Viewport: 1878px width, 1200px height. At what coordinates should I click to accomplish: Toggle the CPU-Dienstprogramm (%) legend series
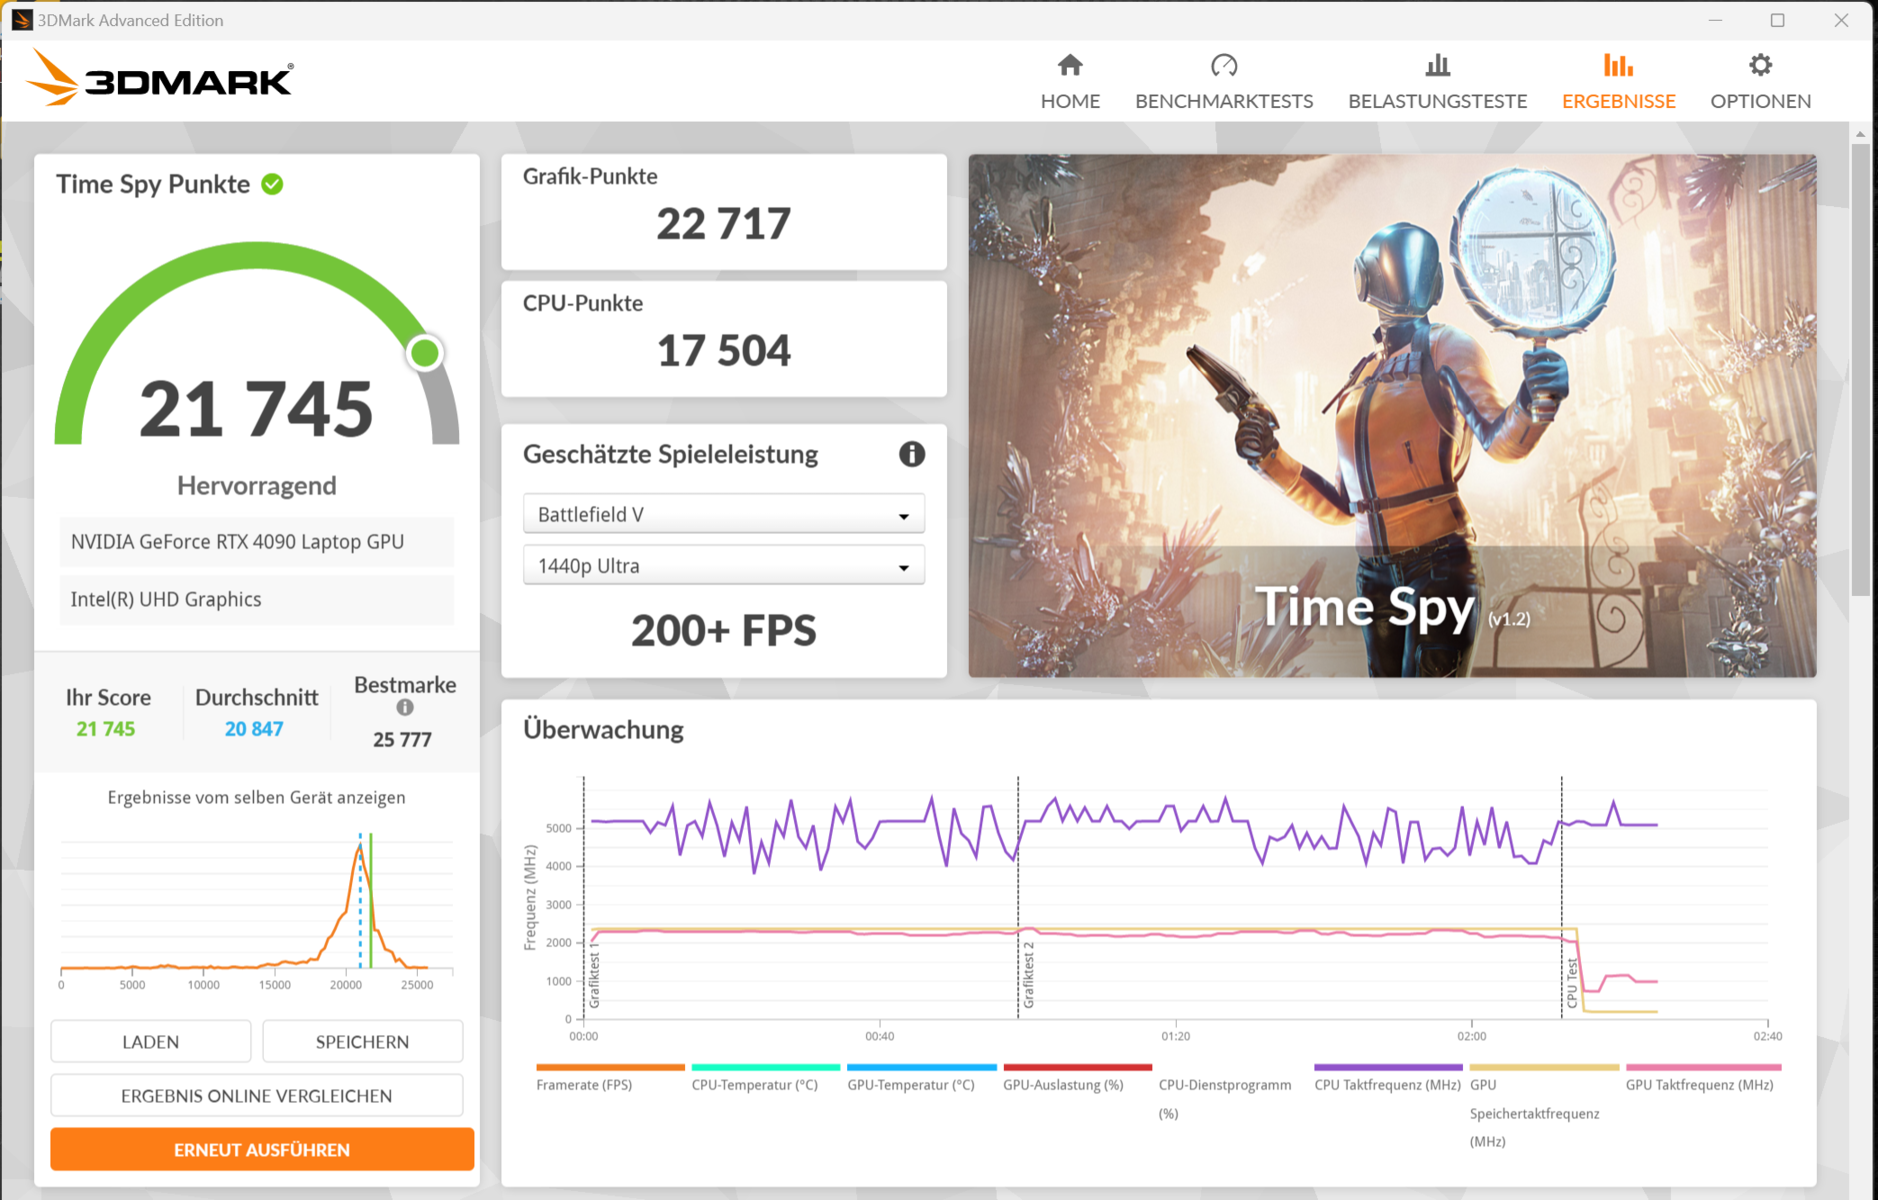1225,1098
